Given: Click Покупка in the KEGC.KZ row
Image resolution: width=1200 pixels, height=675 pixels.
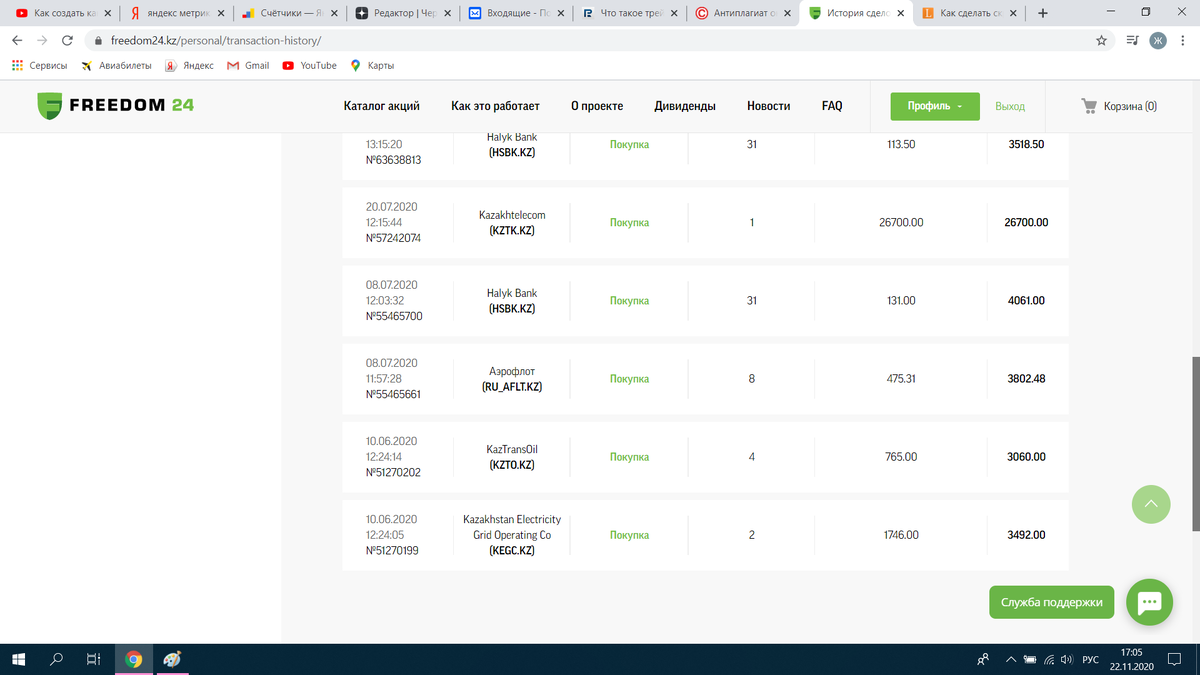Looking at the screenshot, I should [x=629, y=535].
